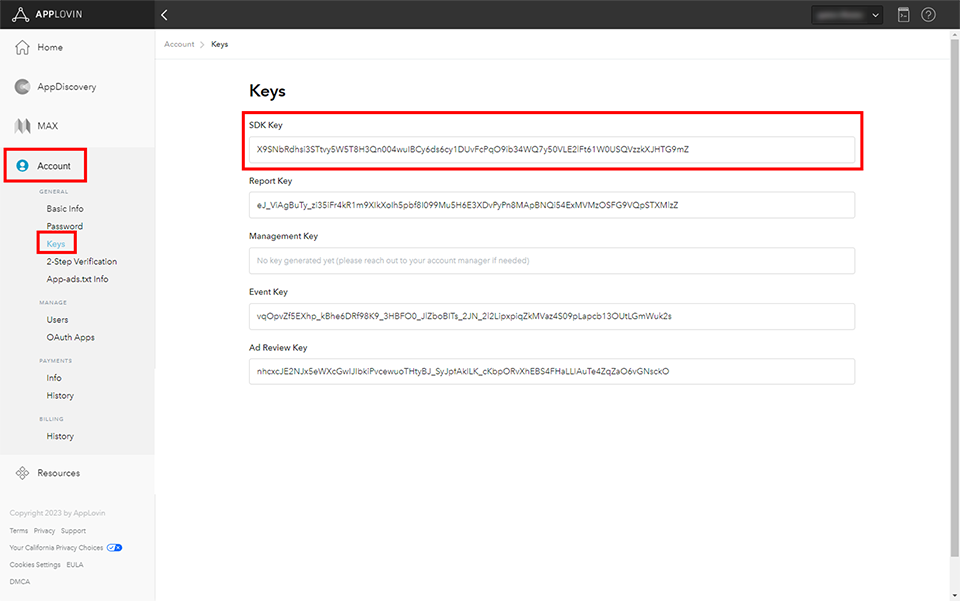Click the California privacy choices badge icon
Viewport: 960px width, 601px height.
click(114, 548)
